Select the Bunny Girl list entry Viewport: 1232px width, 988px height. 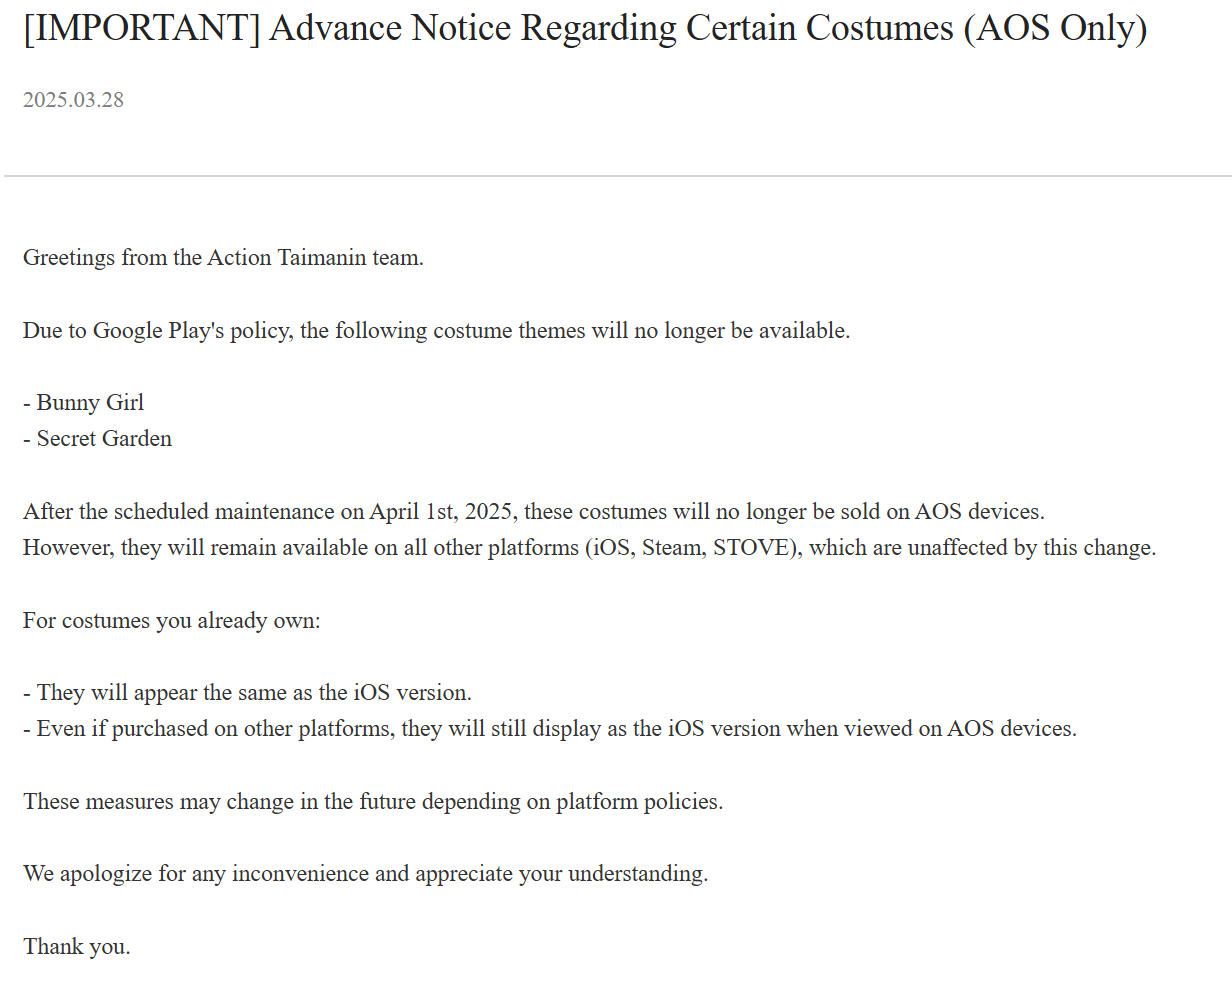click(x=84, y=403)
